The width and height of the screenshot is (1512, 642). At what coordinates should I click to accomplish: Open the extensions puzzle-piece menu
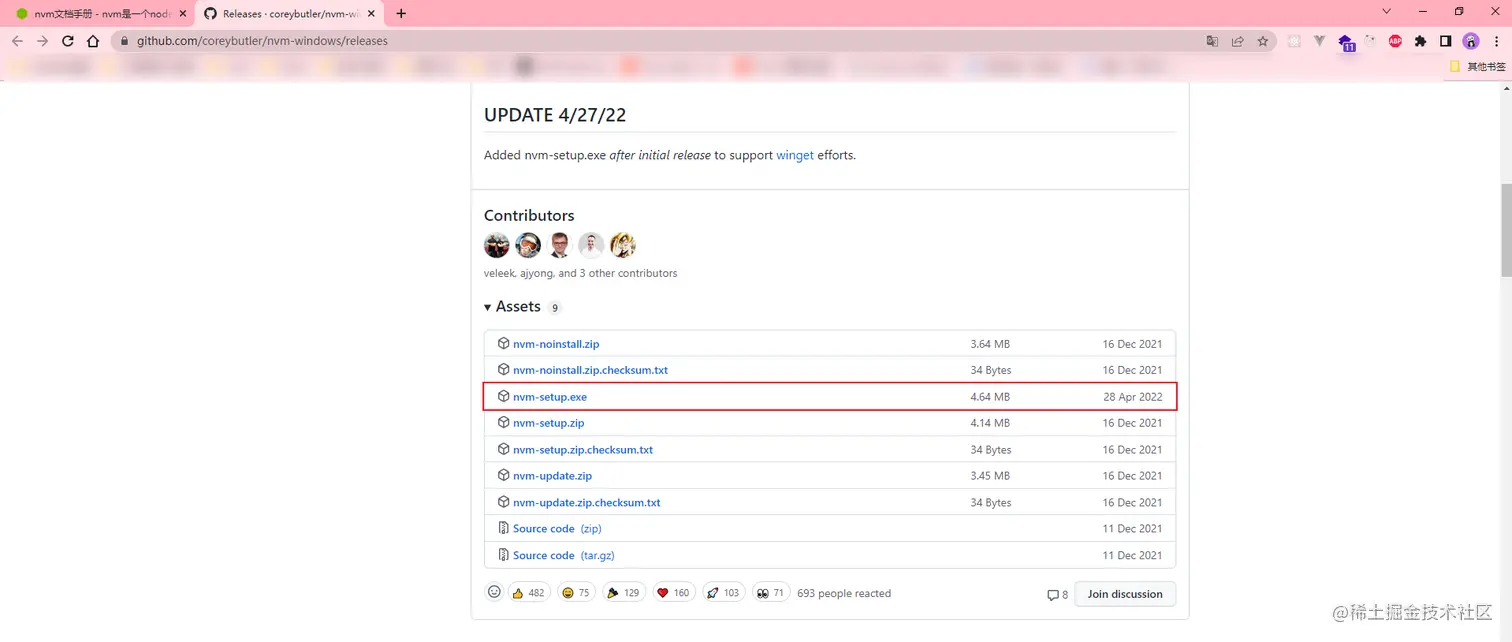tap(1420, 41)
